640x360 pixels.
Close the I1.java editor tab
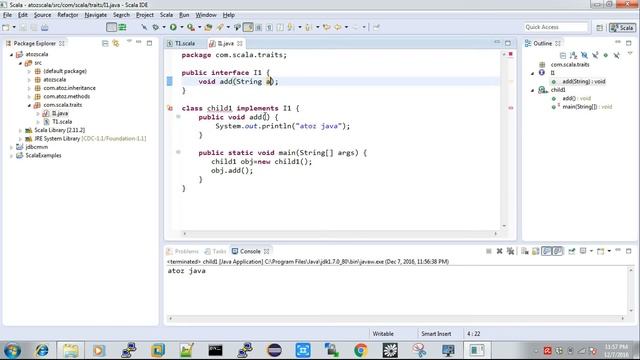point(240,43)
